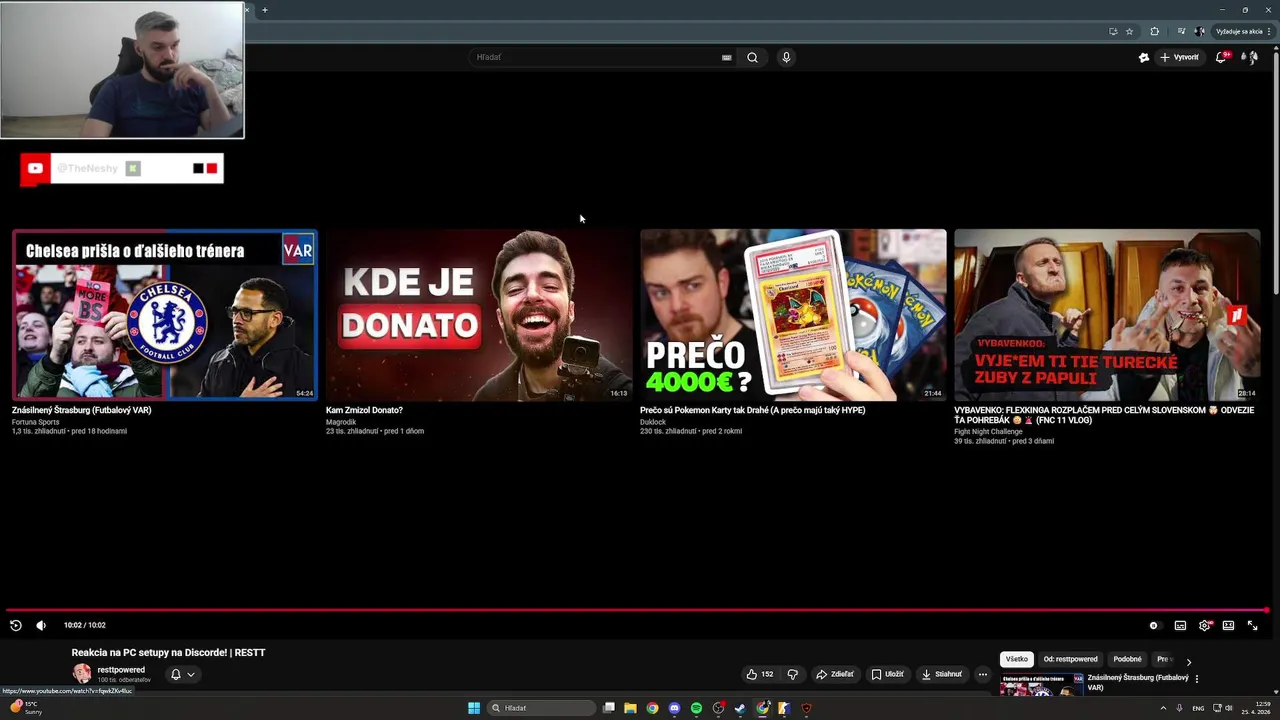Like the video with 152 likes
The height and width of the screenshot is (720, 1280).
click(x=759, y=674)
